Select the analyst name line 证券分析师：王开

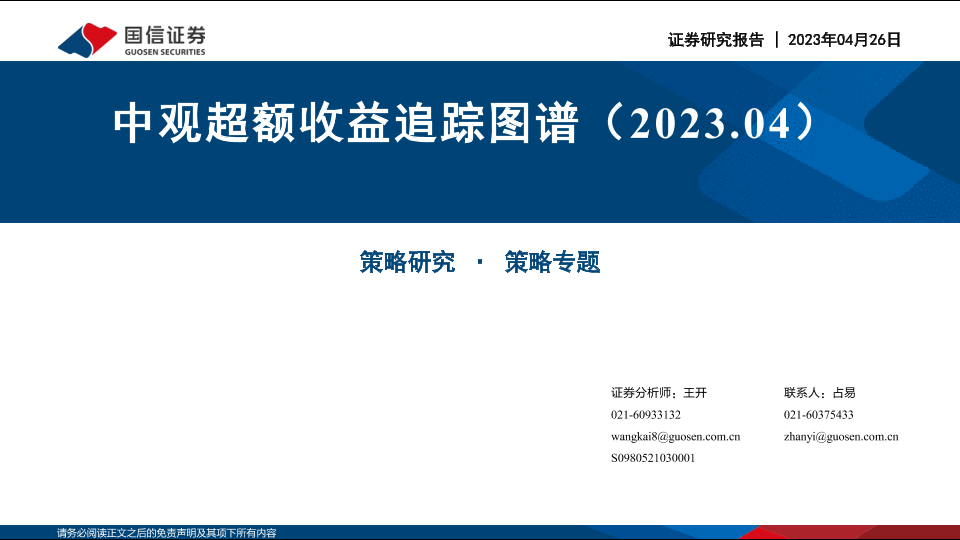[658, 393]
